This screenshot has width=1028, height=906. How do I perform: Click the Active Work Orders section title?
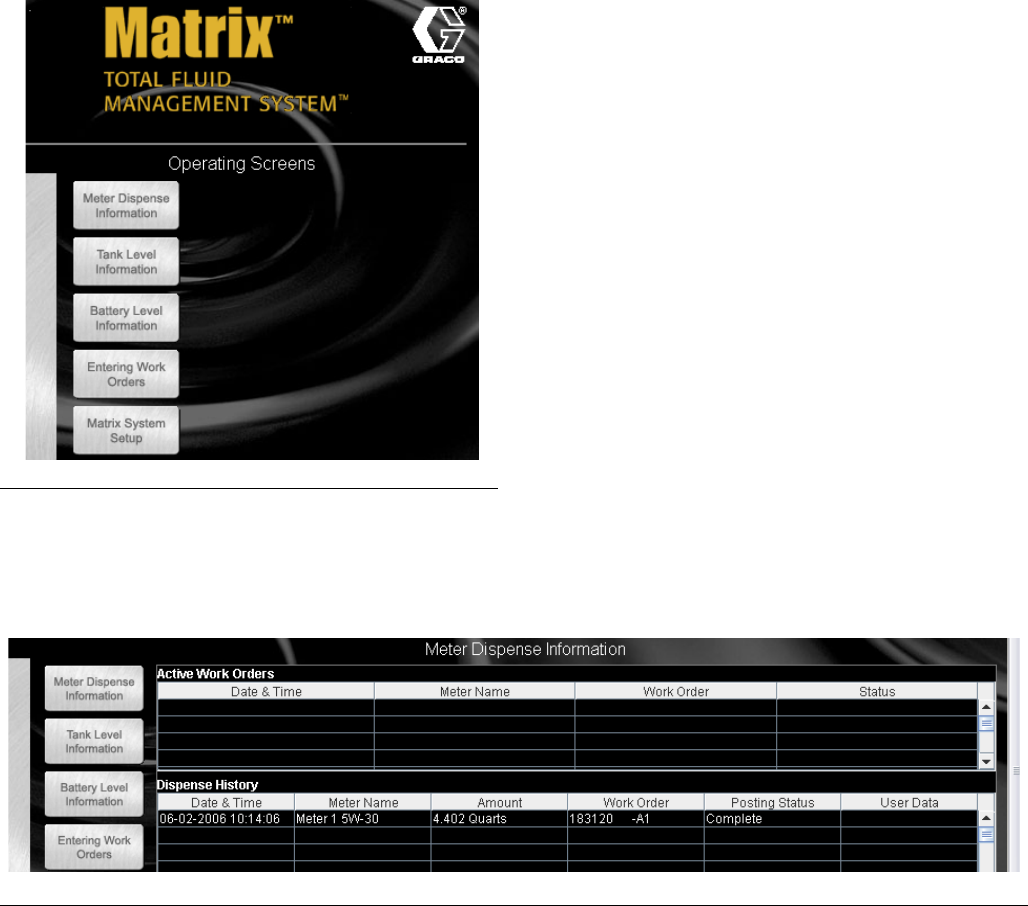(x=215, y=673)
